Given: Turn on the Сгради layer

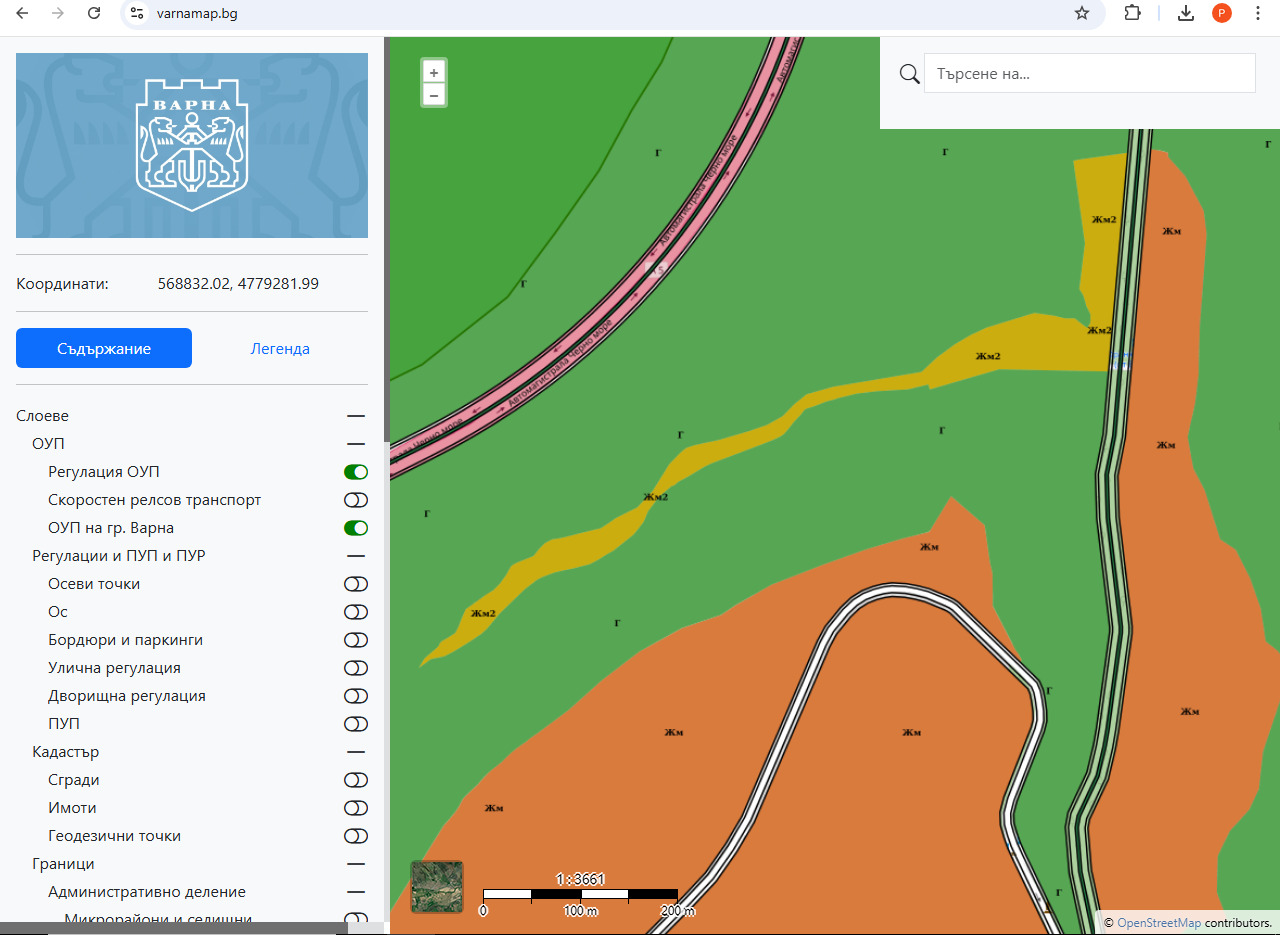Looking at the screenshot, I should [355, 780].
